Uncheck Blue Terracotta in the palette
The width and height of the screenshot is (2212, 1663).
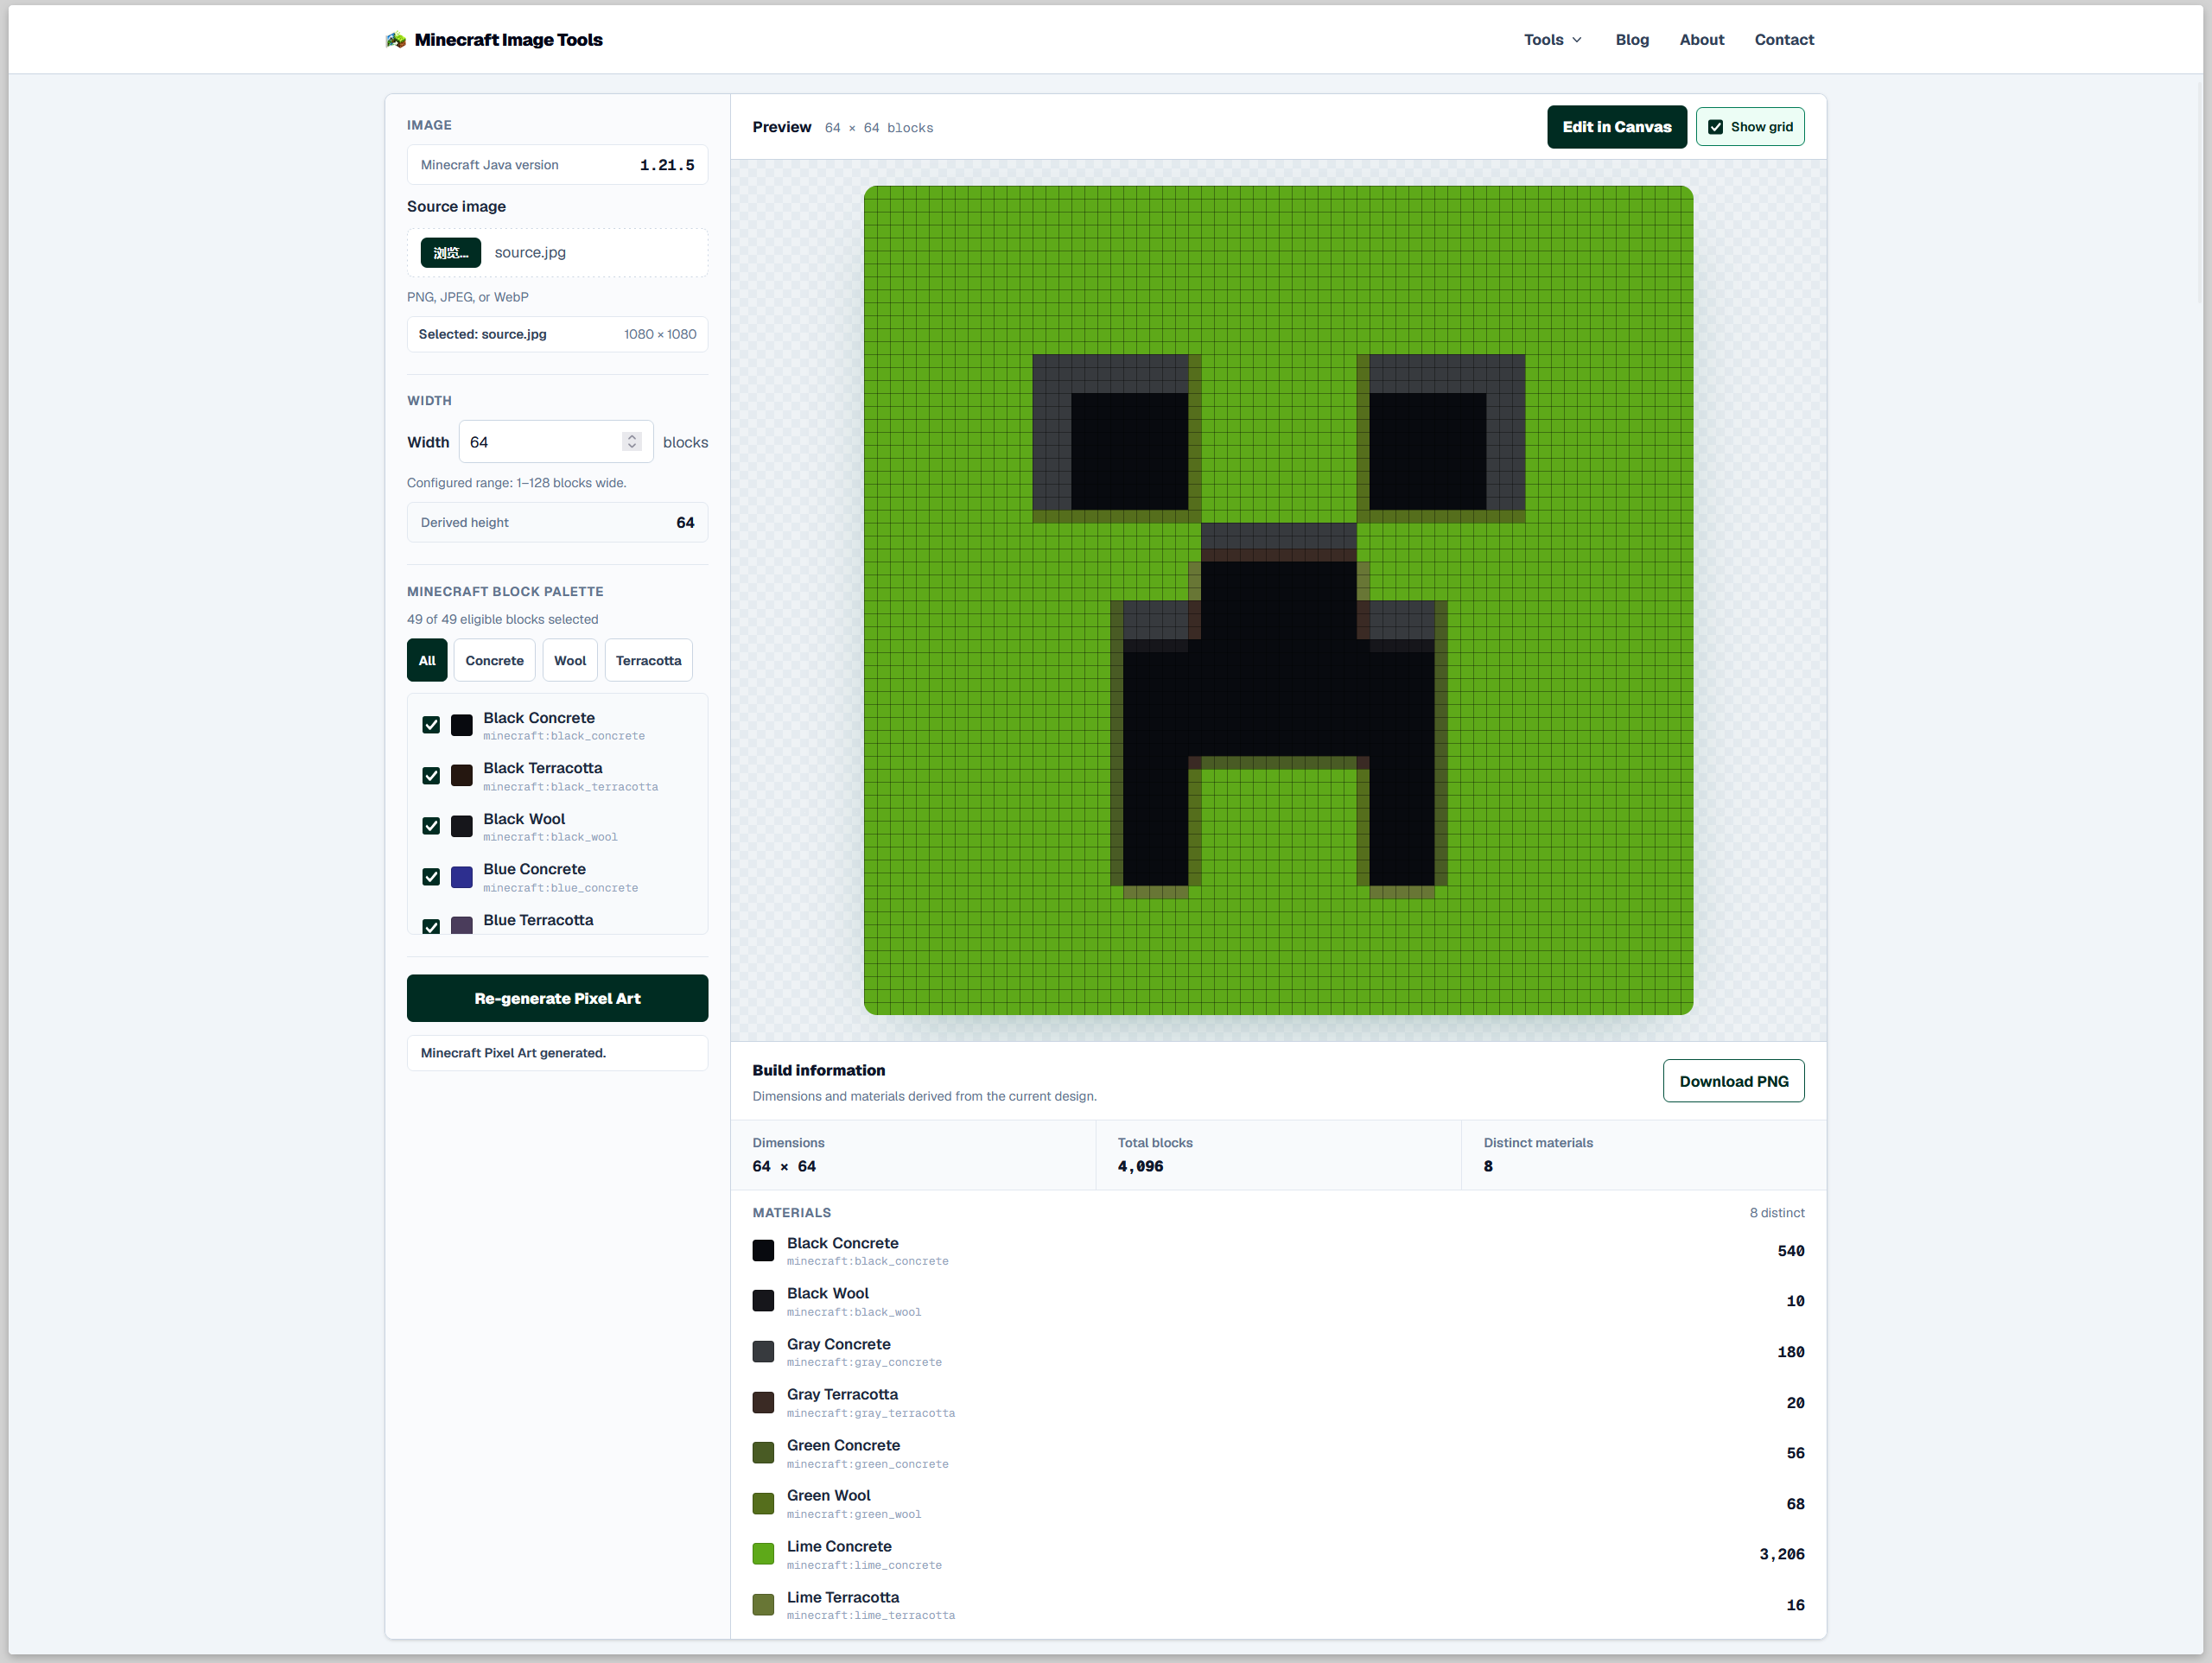431,926
